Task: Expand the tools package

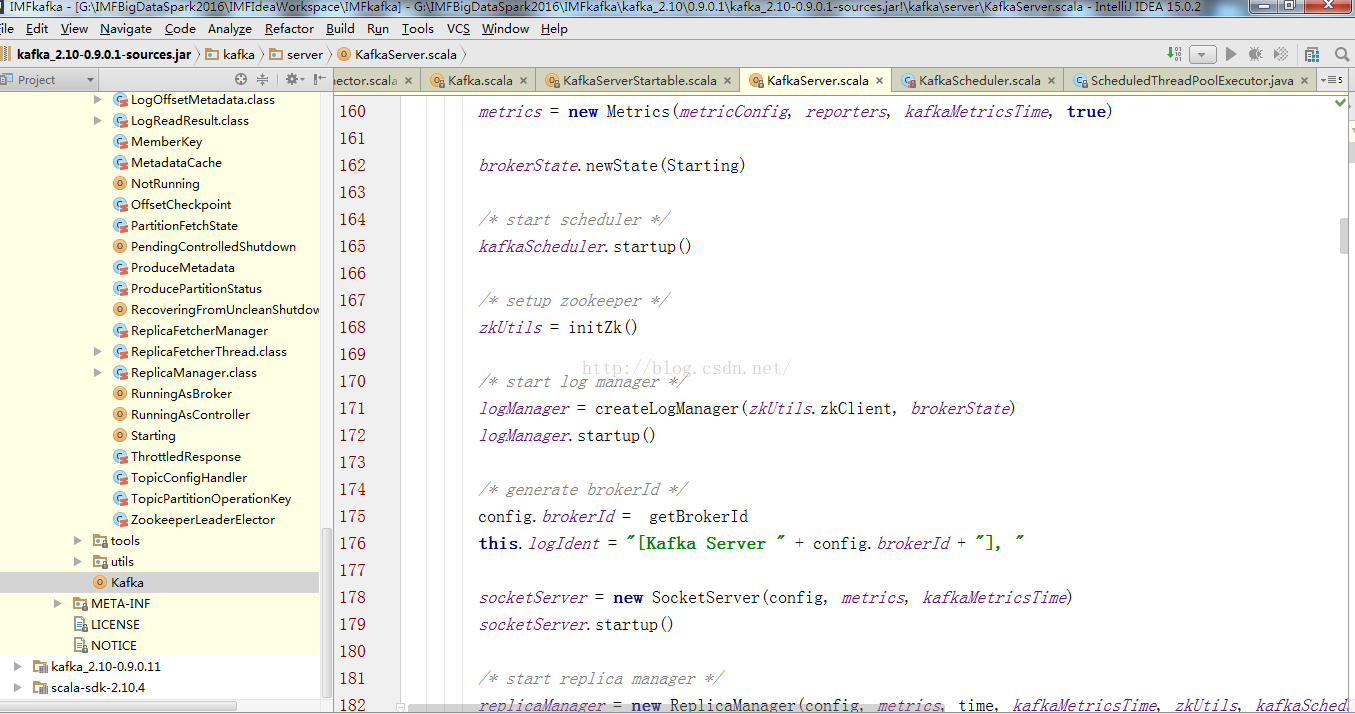Action: (78, 541)
